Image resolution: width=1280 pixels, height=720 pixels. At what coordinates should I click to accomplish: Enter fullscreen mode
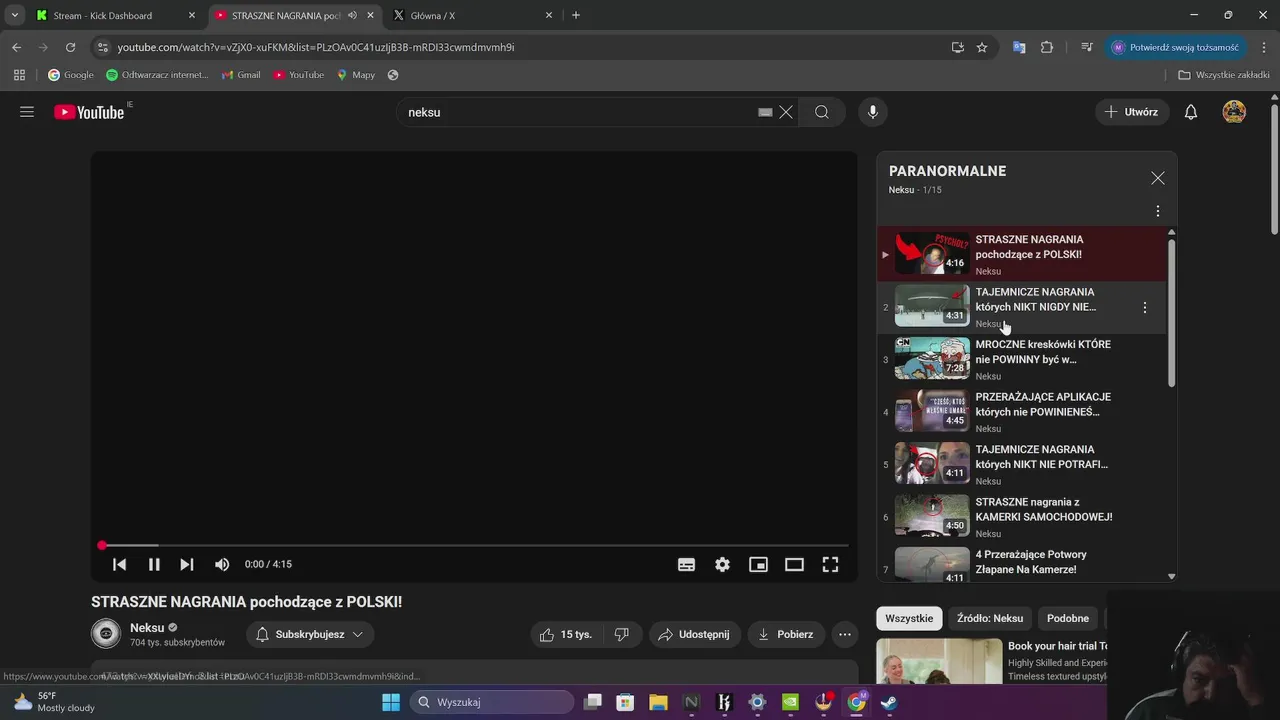point(830,564)
